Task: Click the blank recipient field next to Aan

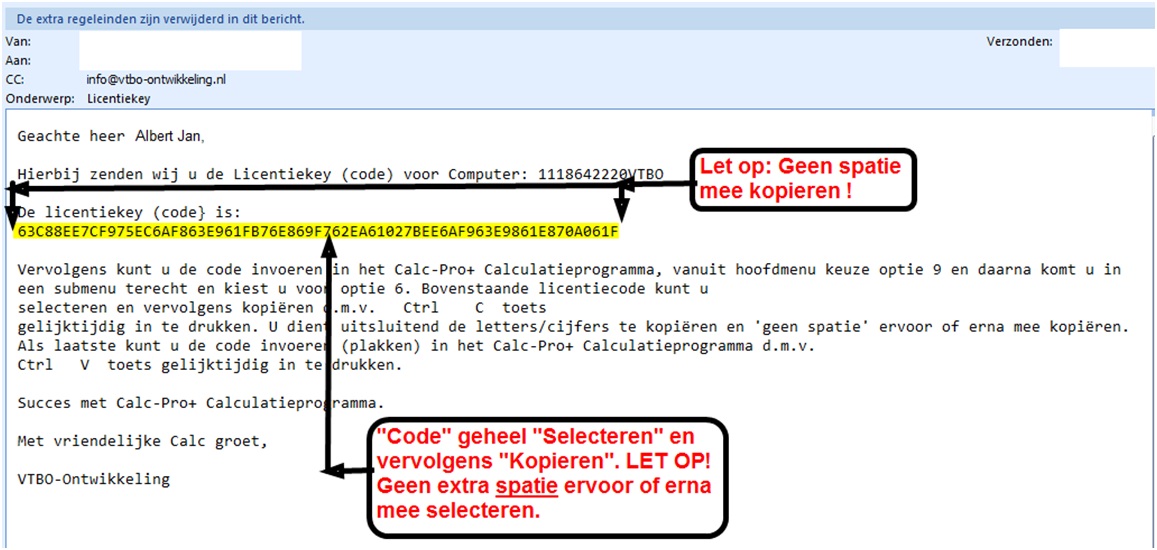Action: pyautogui.click(x=190, y=60)
